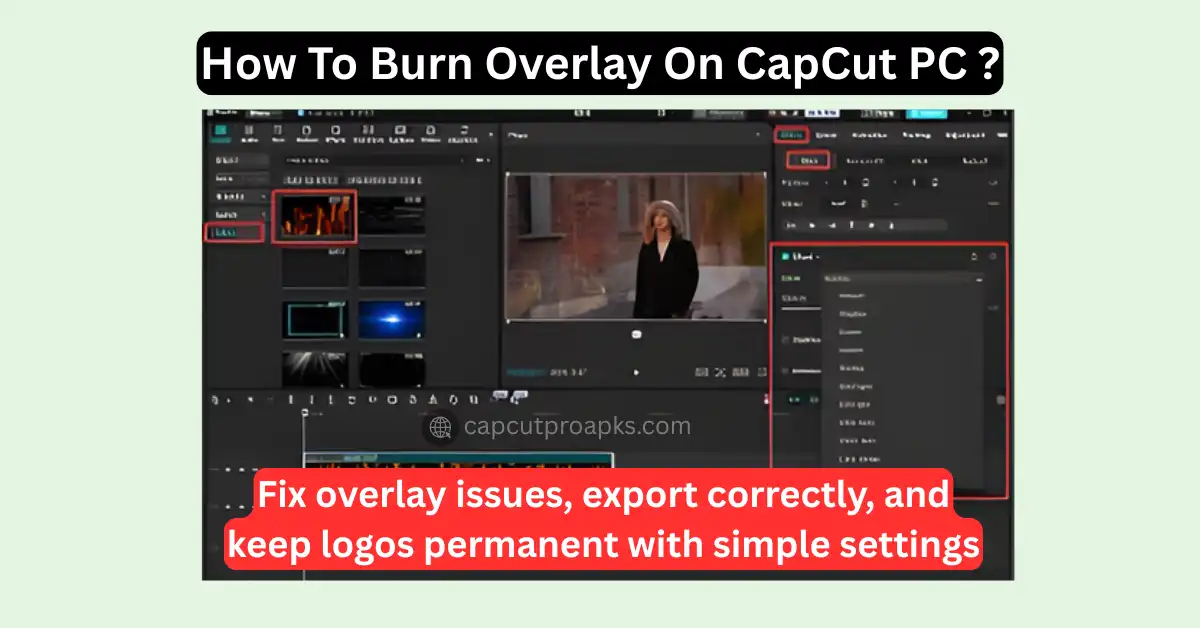
Task: Click the Blend reset icon beside keyframe diamond
Action: click(975, 257)
